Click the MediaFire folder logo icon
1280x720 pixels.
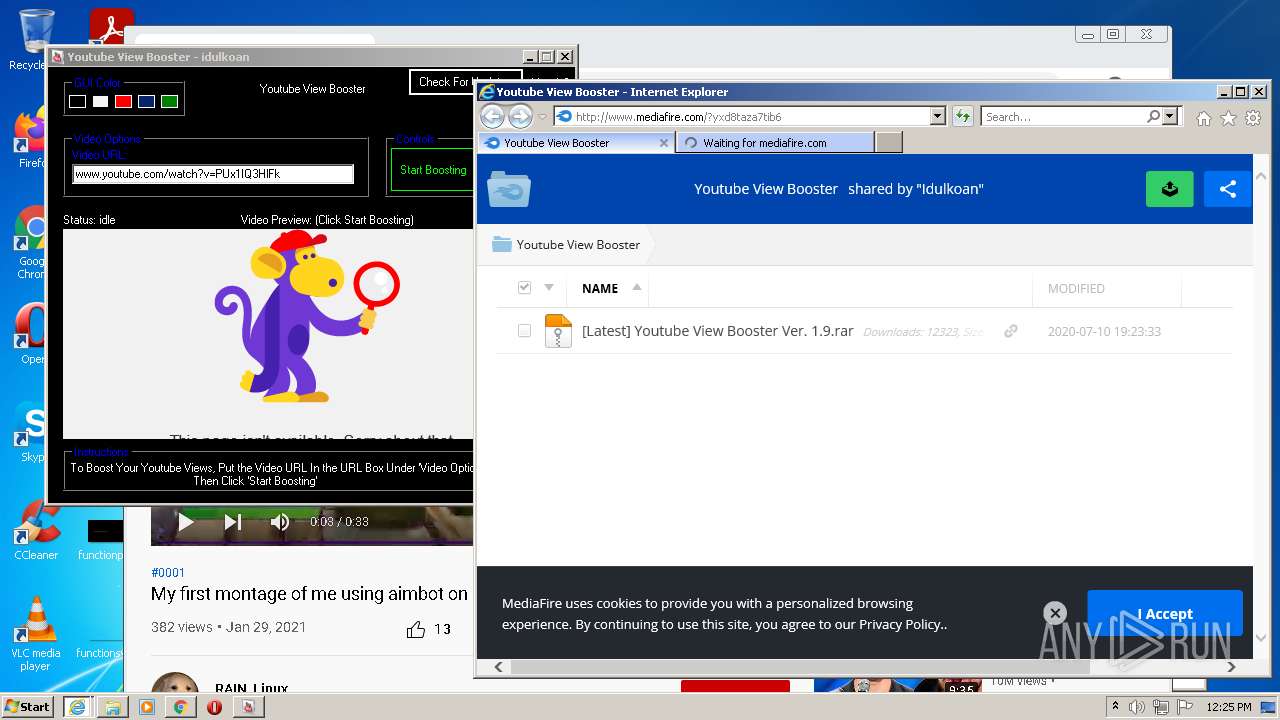coord(509,188)
